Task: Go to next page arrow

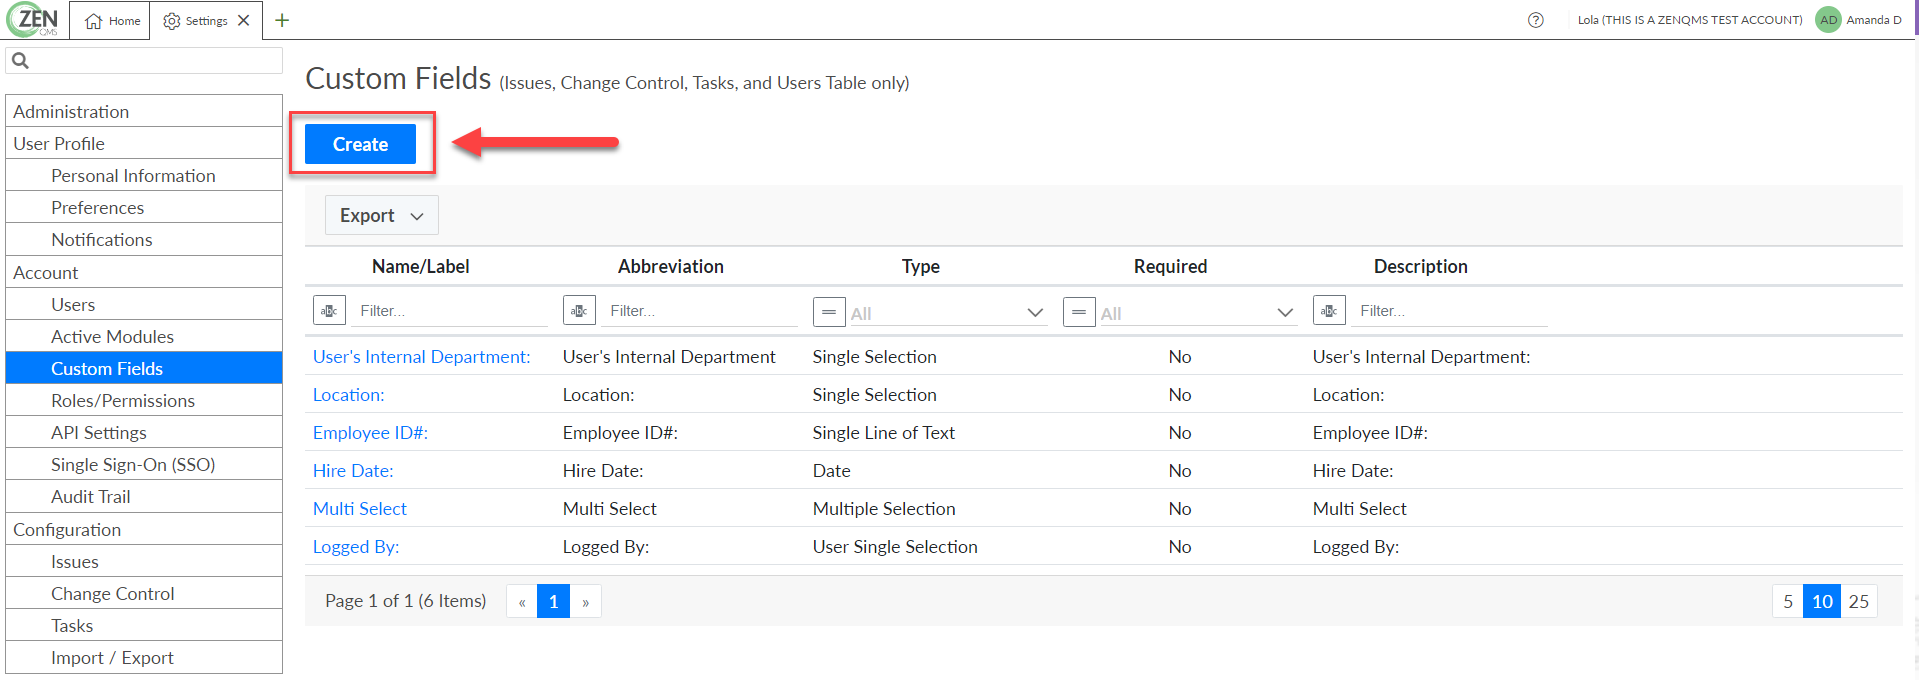Action: pyautogui.click(x=586, y=602)
